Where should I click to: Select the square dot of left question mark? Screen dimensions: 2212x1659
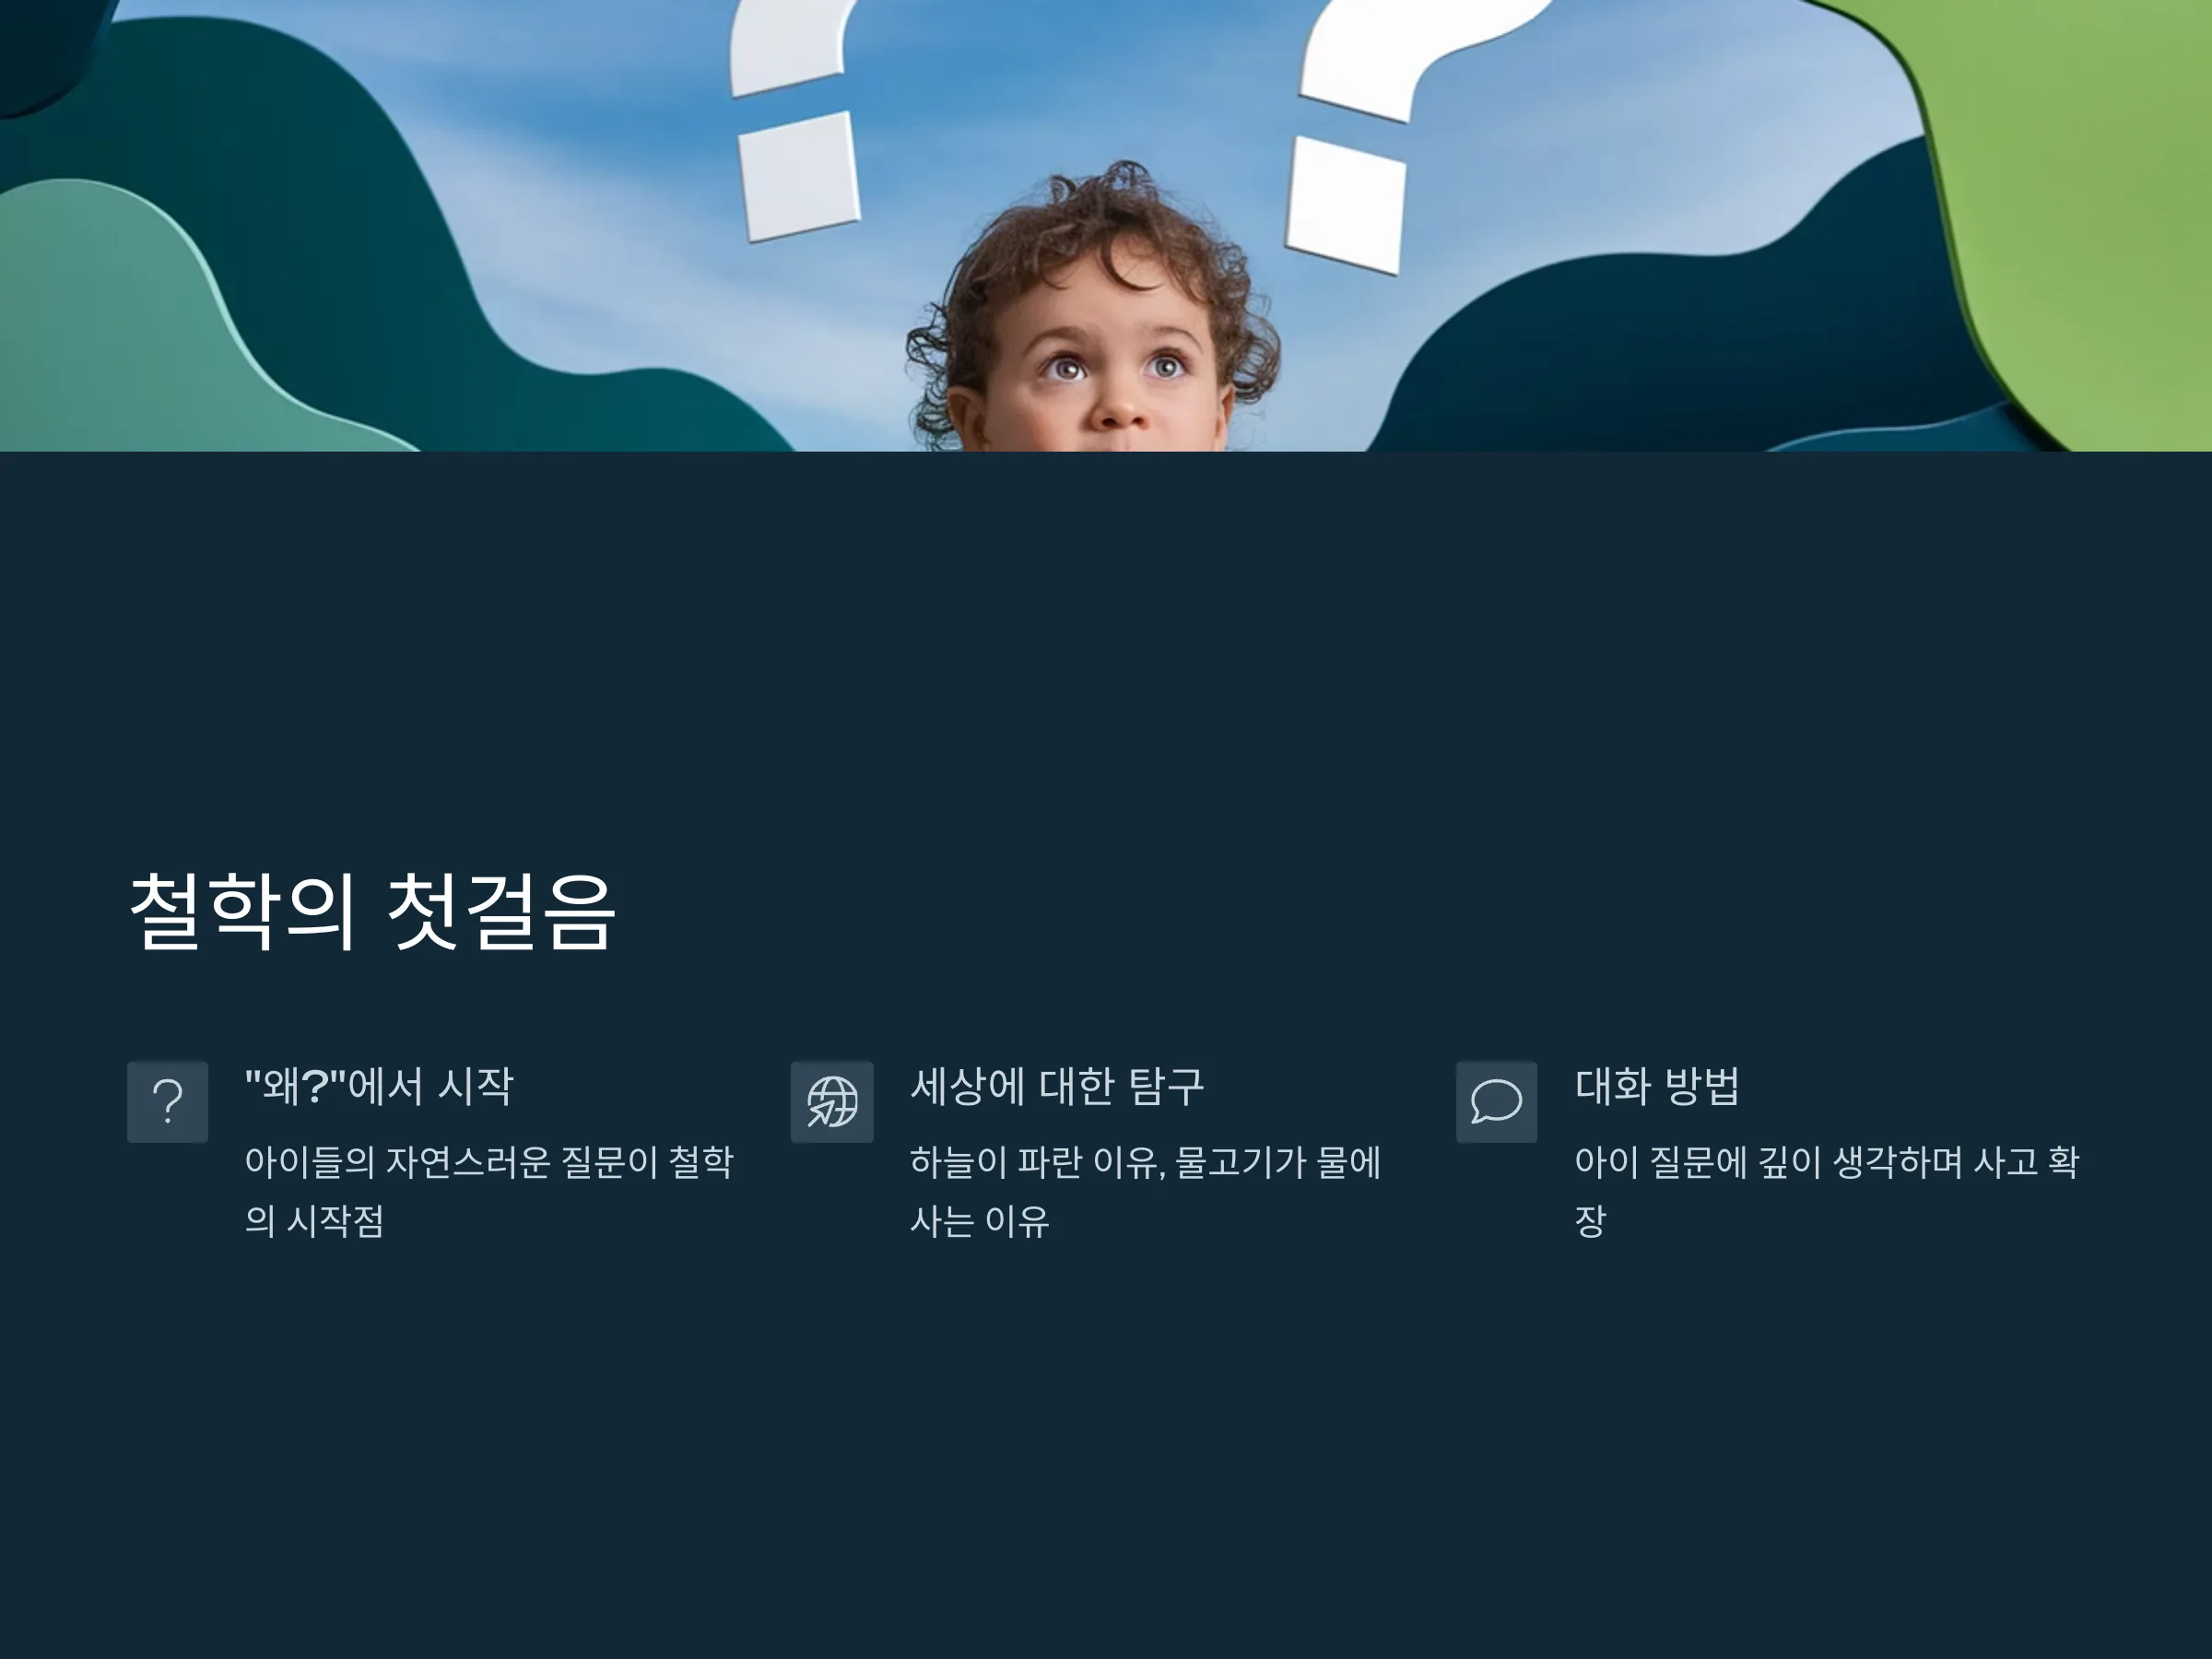[x=800, y=176]
